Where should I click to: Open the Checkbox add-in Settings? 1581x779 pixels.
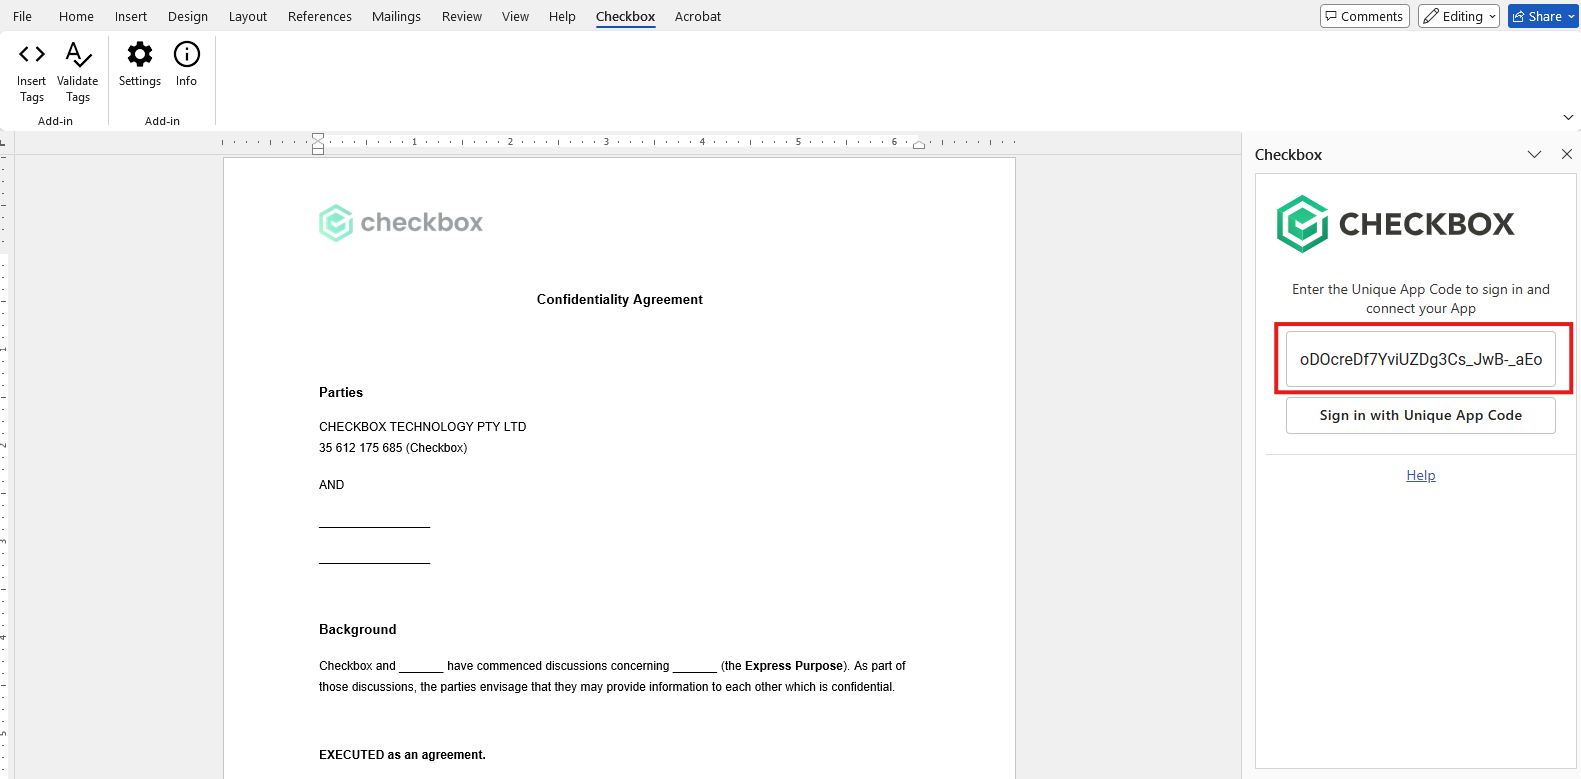(140, 65)
